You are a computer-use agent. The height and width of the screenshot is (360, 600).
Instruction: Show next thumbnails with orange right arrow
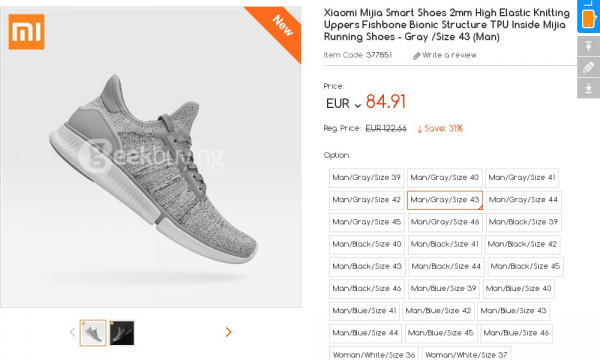click(x=228, y=332)
